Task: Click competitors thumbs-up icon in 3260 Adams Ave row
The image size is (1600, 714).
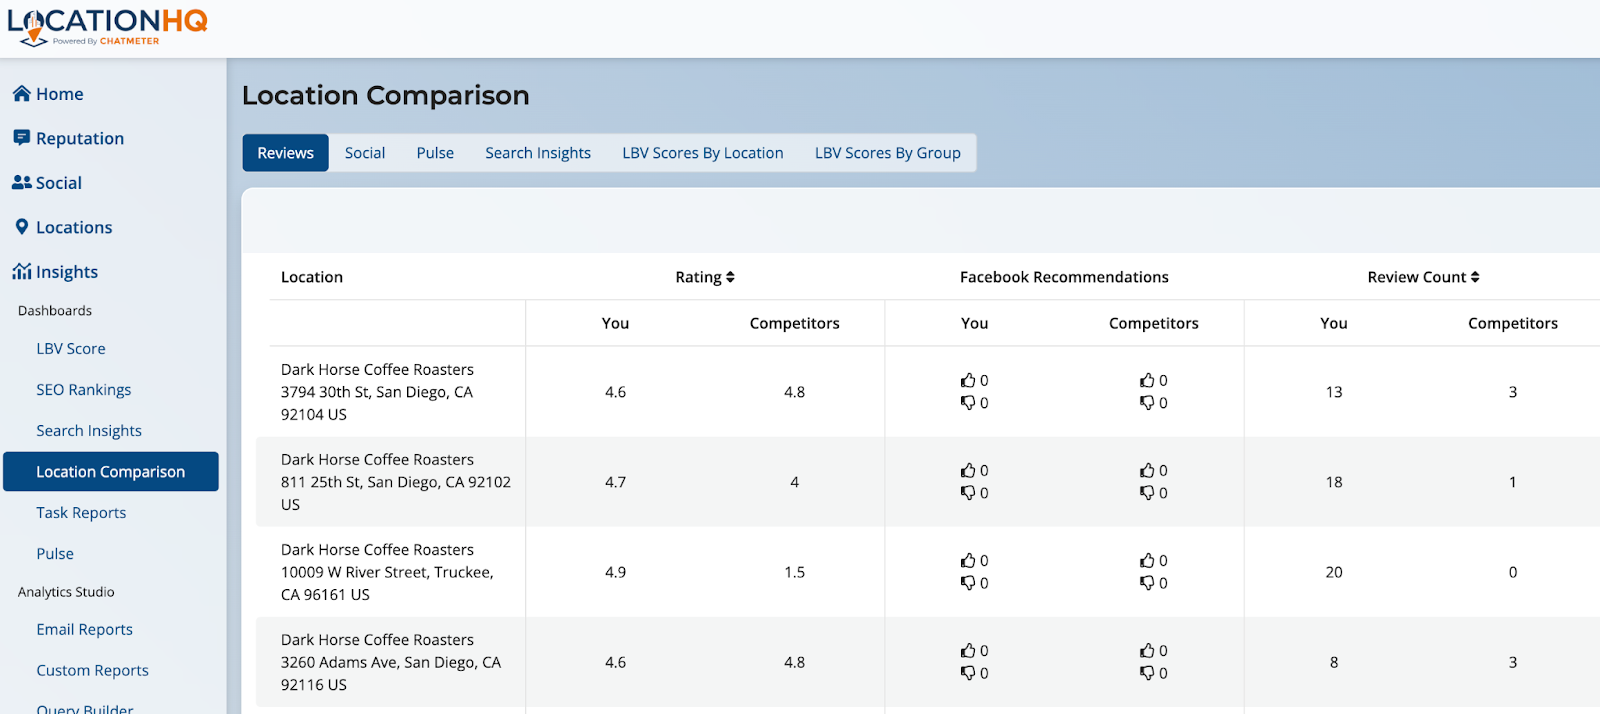Action: [x=1147, y=650]
